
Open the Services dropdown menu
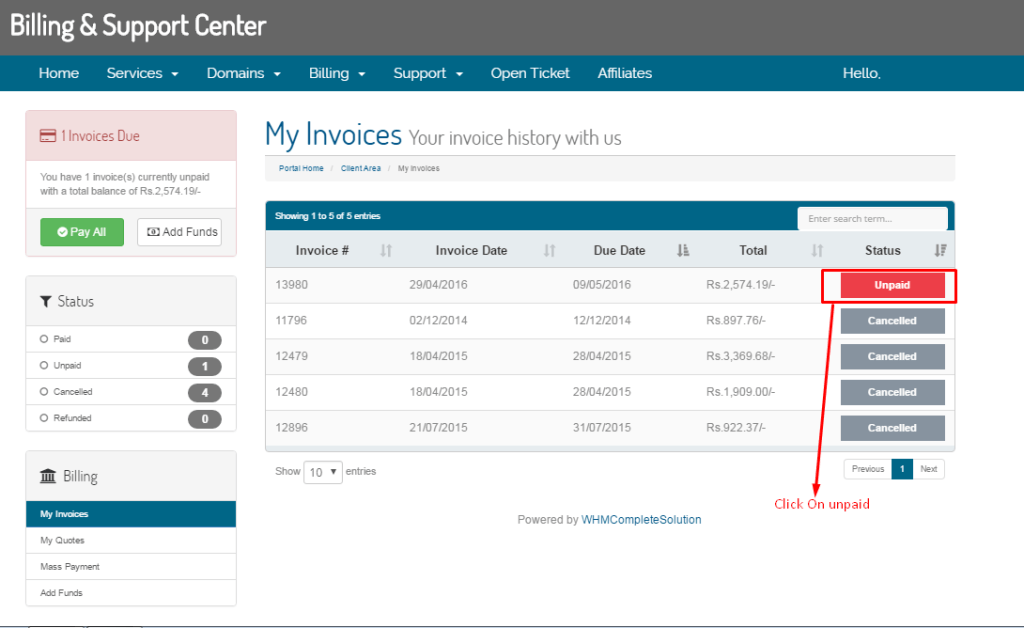coord(142,73)
